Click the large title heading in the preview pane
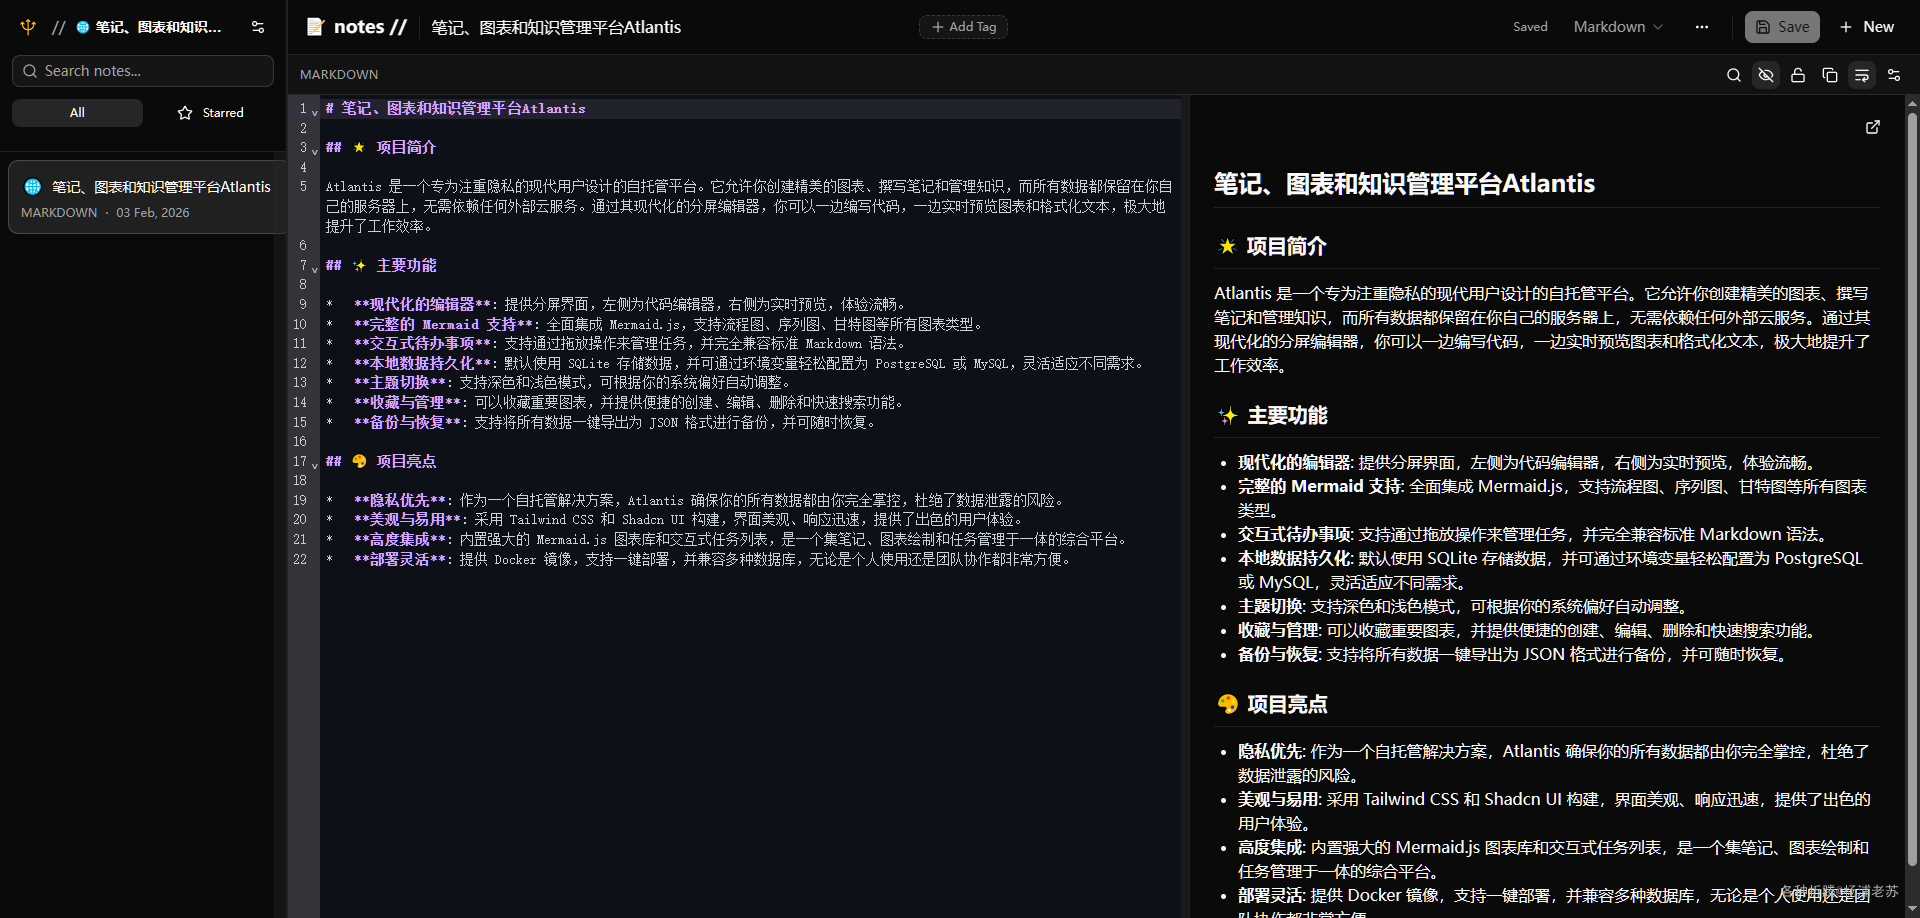Viewport: 1920px width, 918px height. [x=1404, y=184]
